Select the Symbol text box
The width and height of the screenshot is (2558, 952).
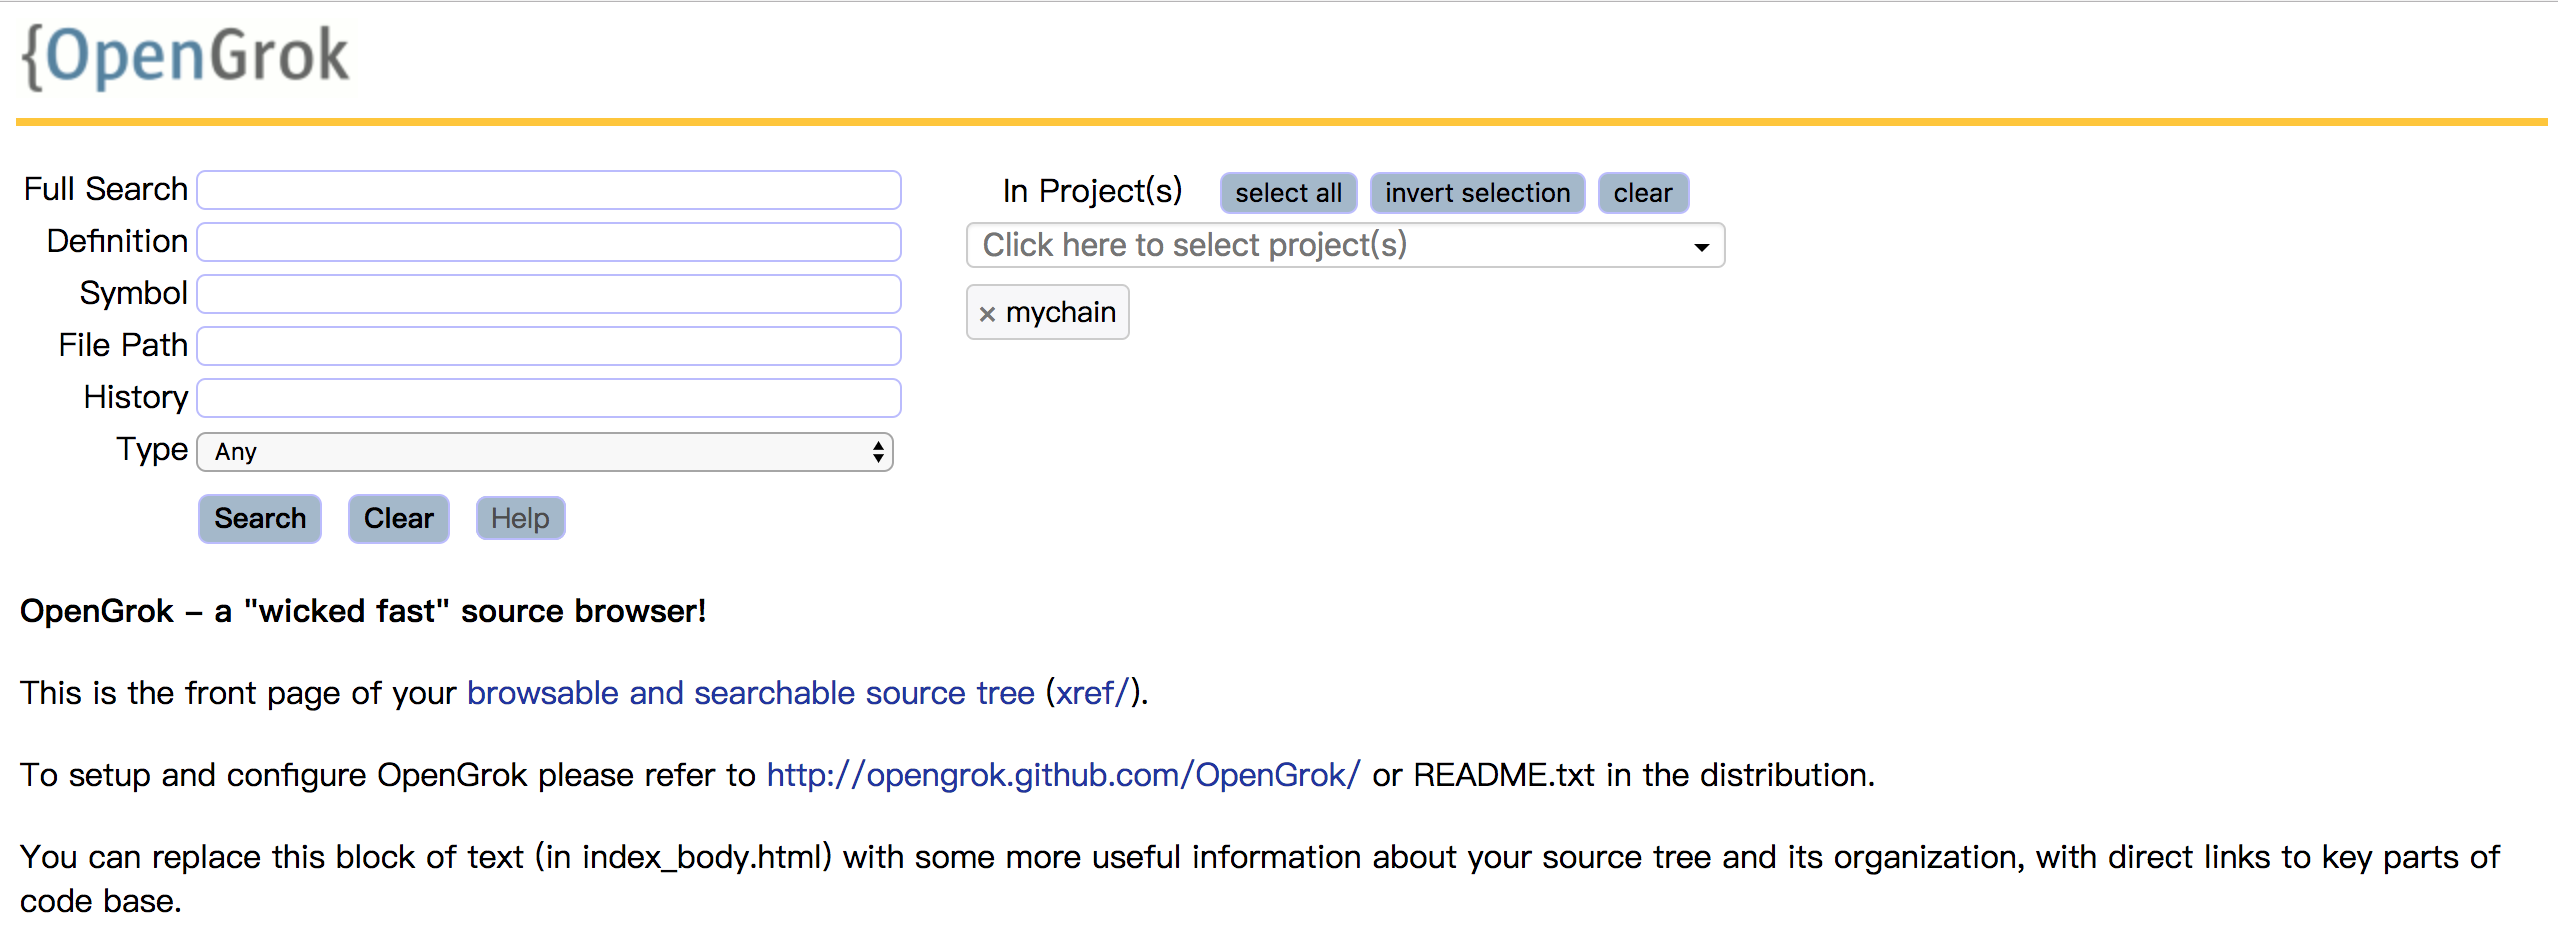[549, 294]
